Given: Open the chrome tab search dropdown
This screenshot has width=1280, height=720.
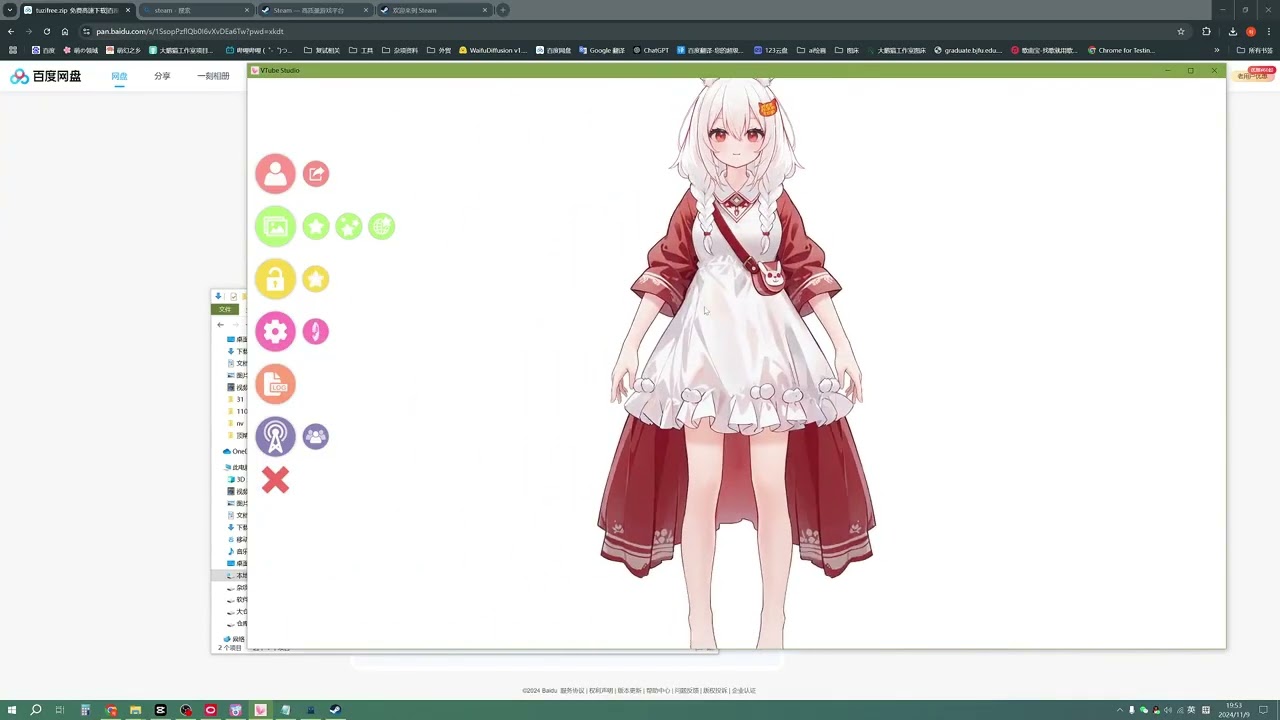Looking at the screenshot, I should point(10,10).
